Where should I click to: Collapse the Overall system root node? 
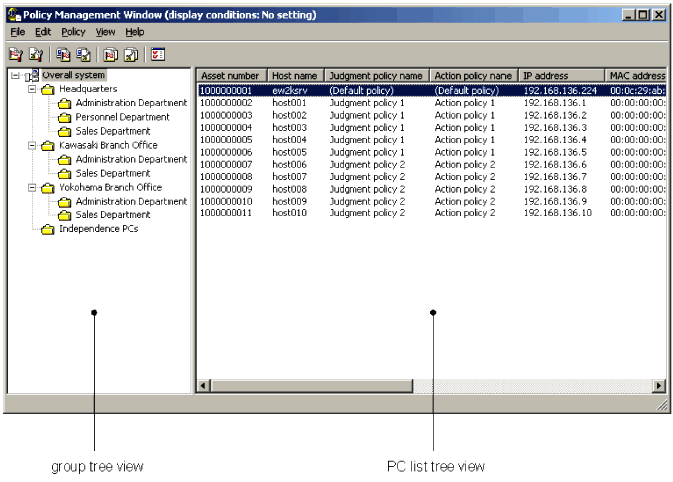pos(15,76)
